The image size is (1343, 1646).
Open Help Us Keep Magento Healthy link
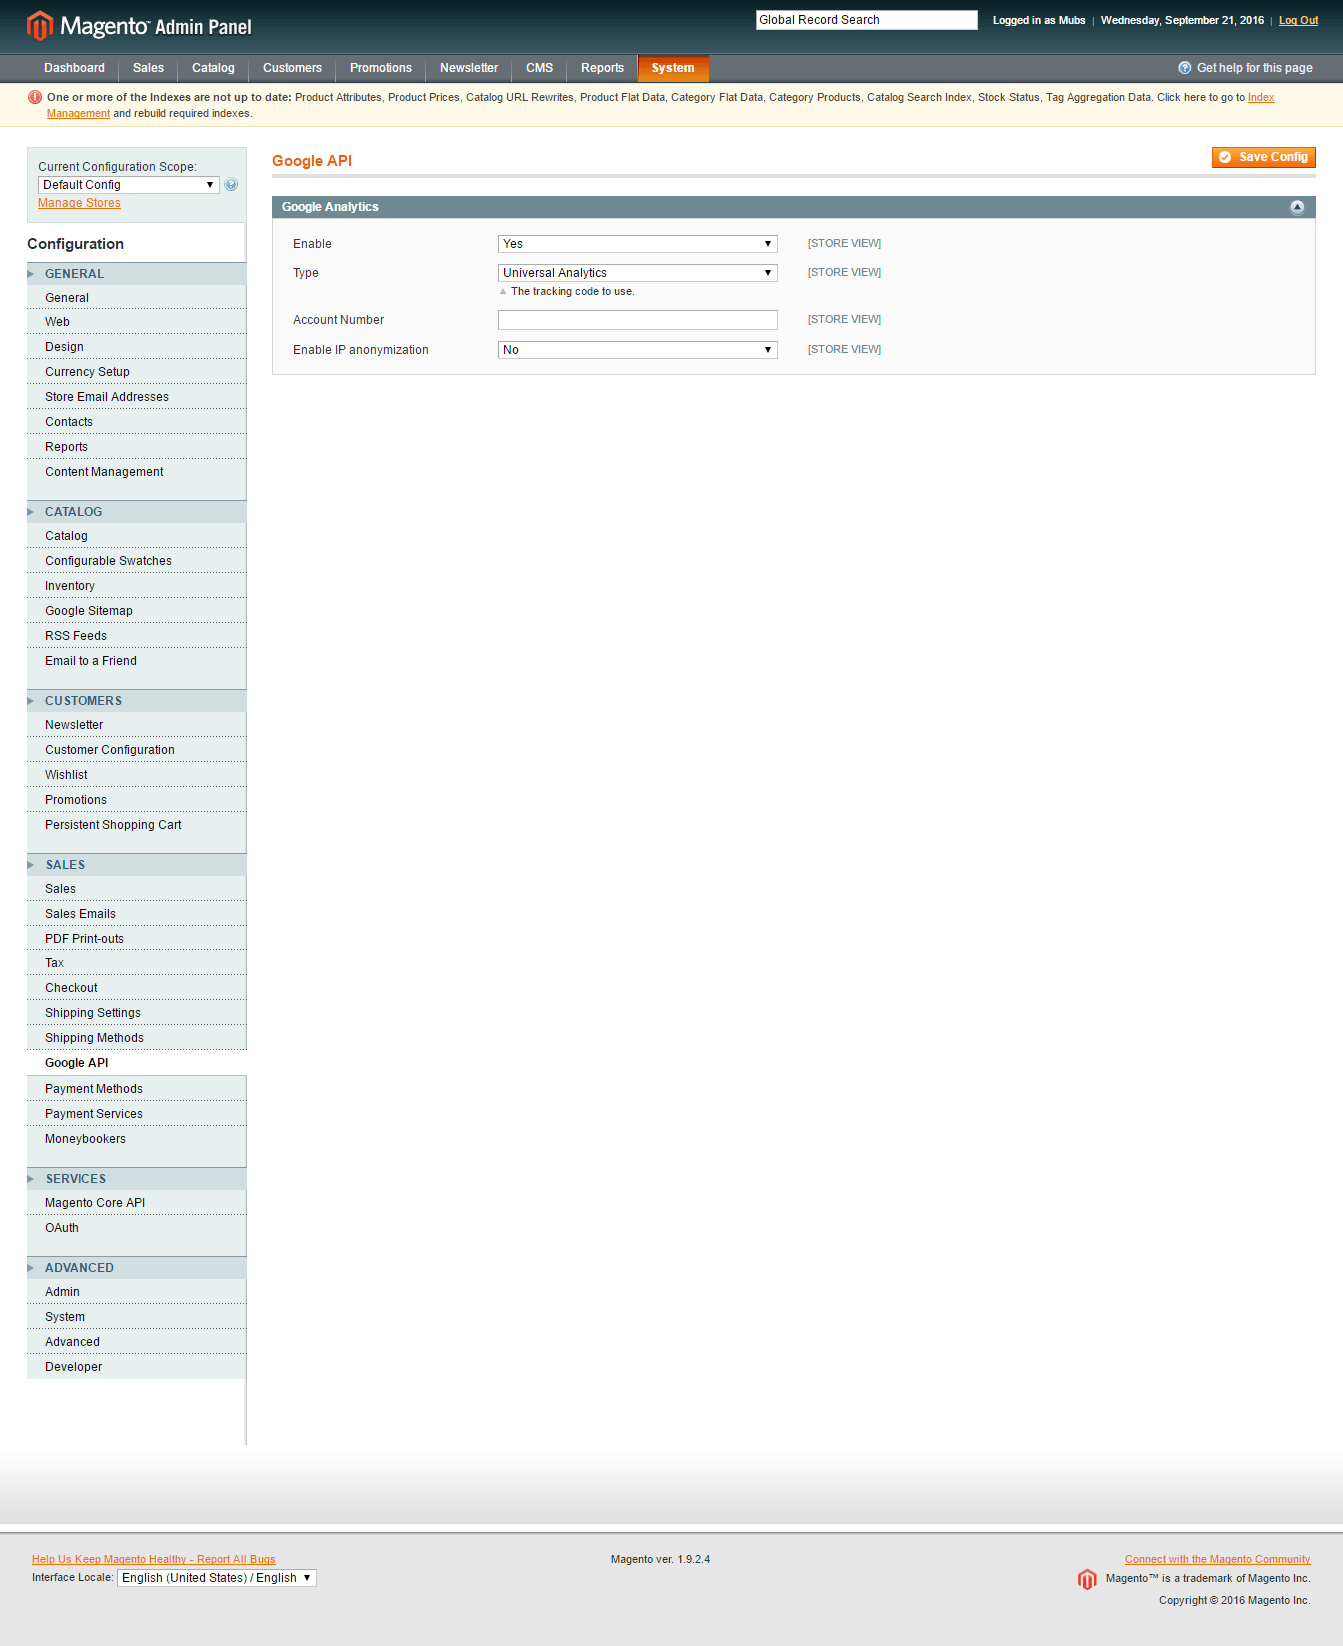[x=153, y=1559]
